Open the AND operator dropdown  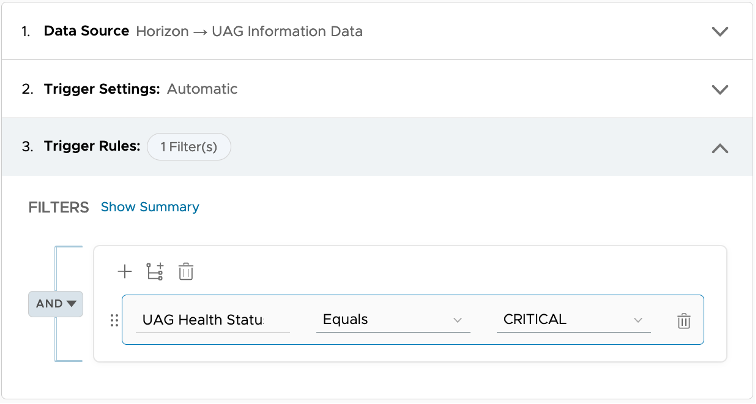tap(56, 303)
